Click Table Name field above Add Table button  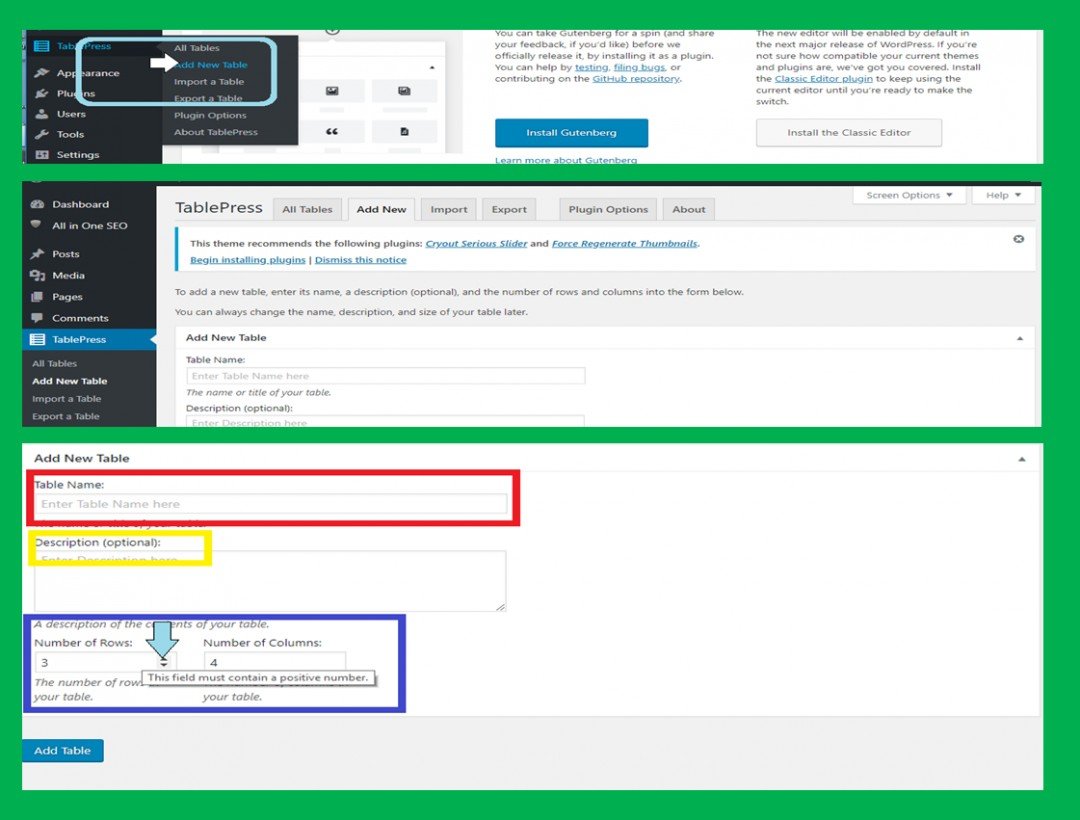tap(271, 504)
